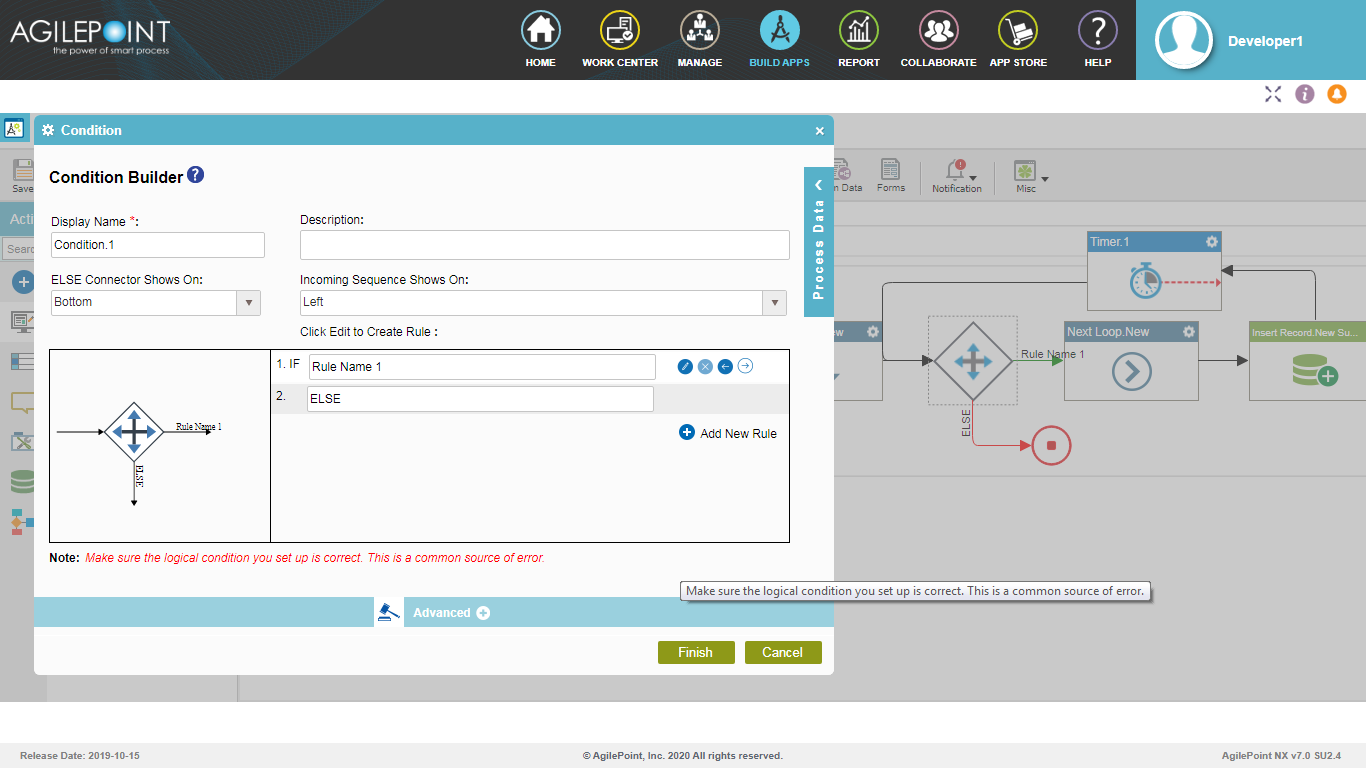
Task: Edit Rule Name 1 with the pencil icon
Action: click(685, 367)
